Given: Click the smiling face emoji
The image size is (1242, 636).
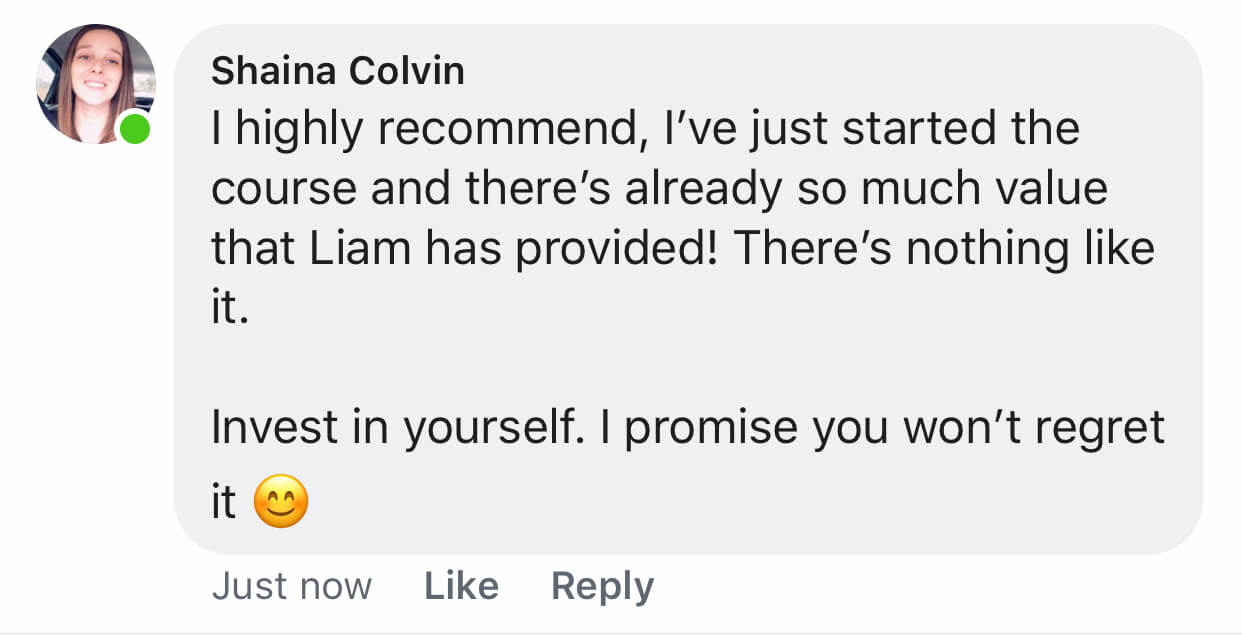Looking at the screenshot, I should (x=281, y=503).
